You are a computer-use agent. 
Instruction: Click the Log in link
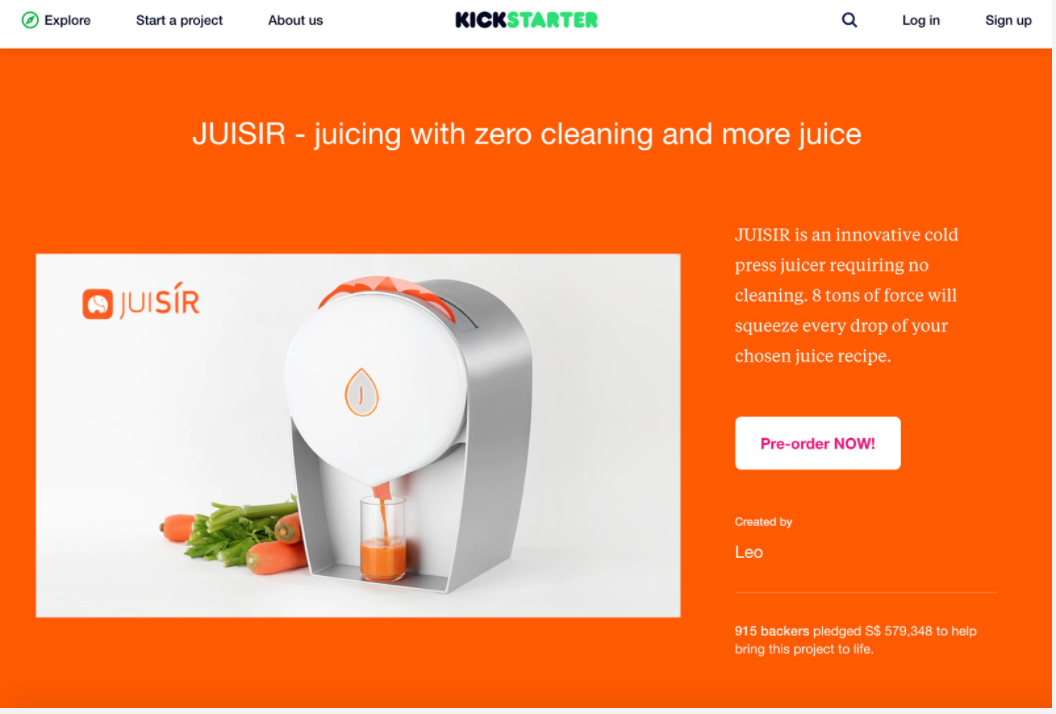pyautogui.click(x=921, y=20)
